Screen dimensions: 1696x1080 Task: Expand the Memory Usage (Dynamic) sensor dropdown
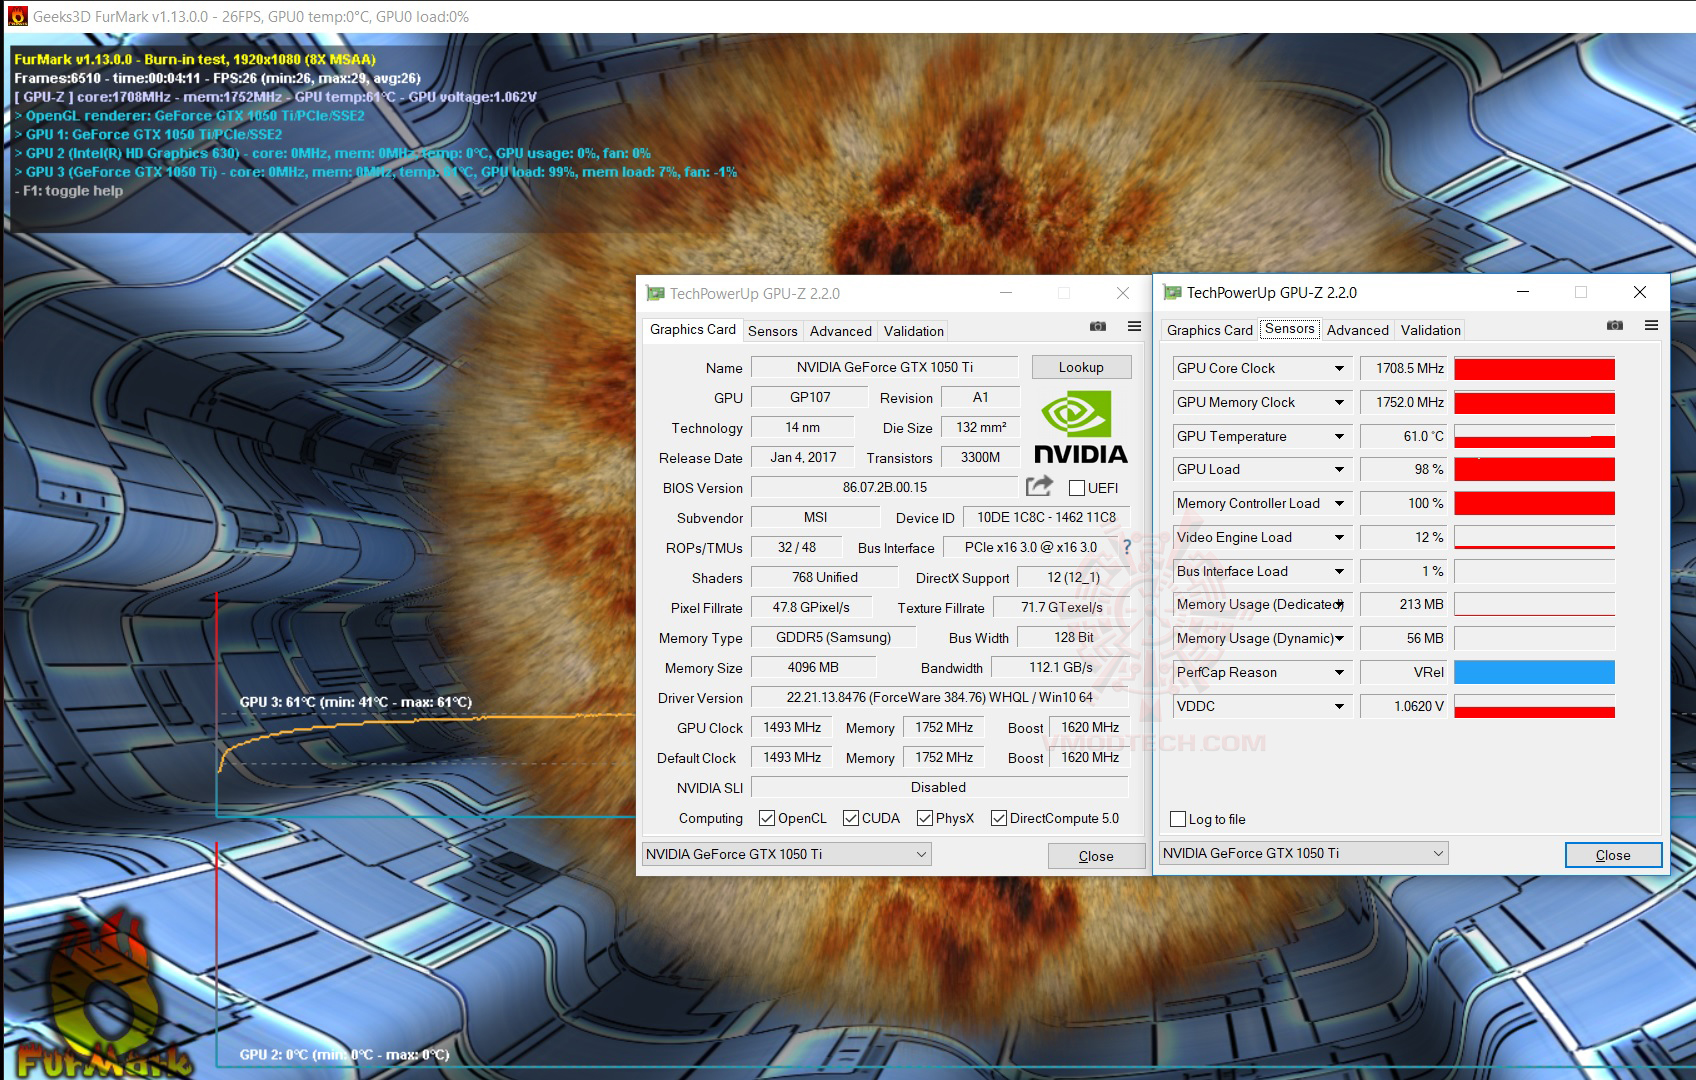(1339, 639)
